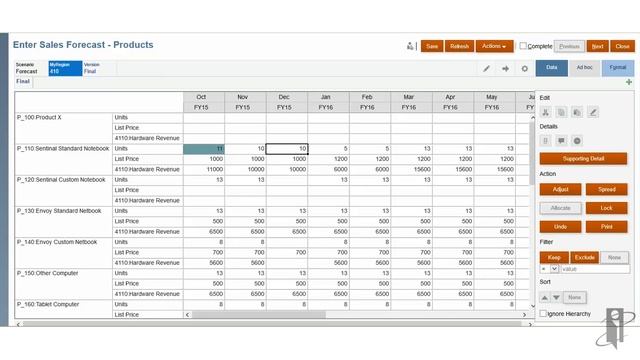Switch to the Format tab

[x=618, y=68]
